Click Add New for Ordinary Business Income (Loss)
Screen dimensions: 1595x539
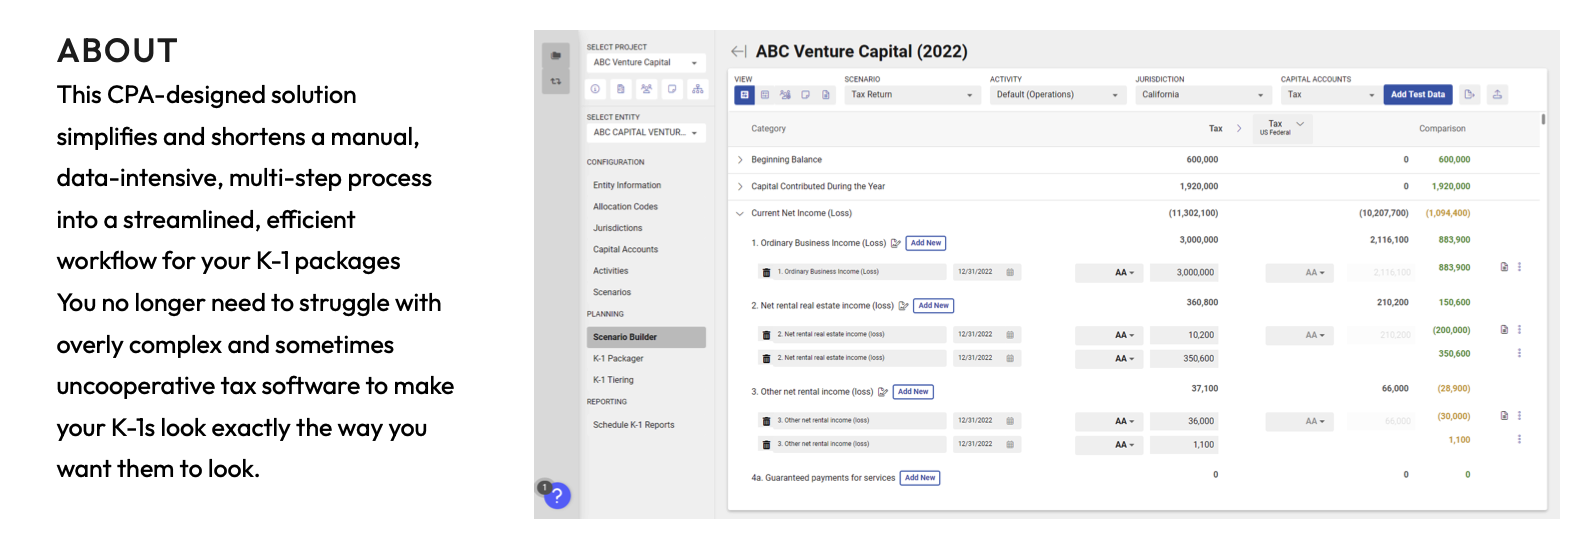(x=926, y=243)
